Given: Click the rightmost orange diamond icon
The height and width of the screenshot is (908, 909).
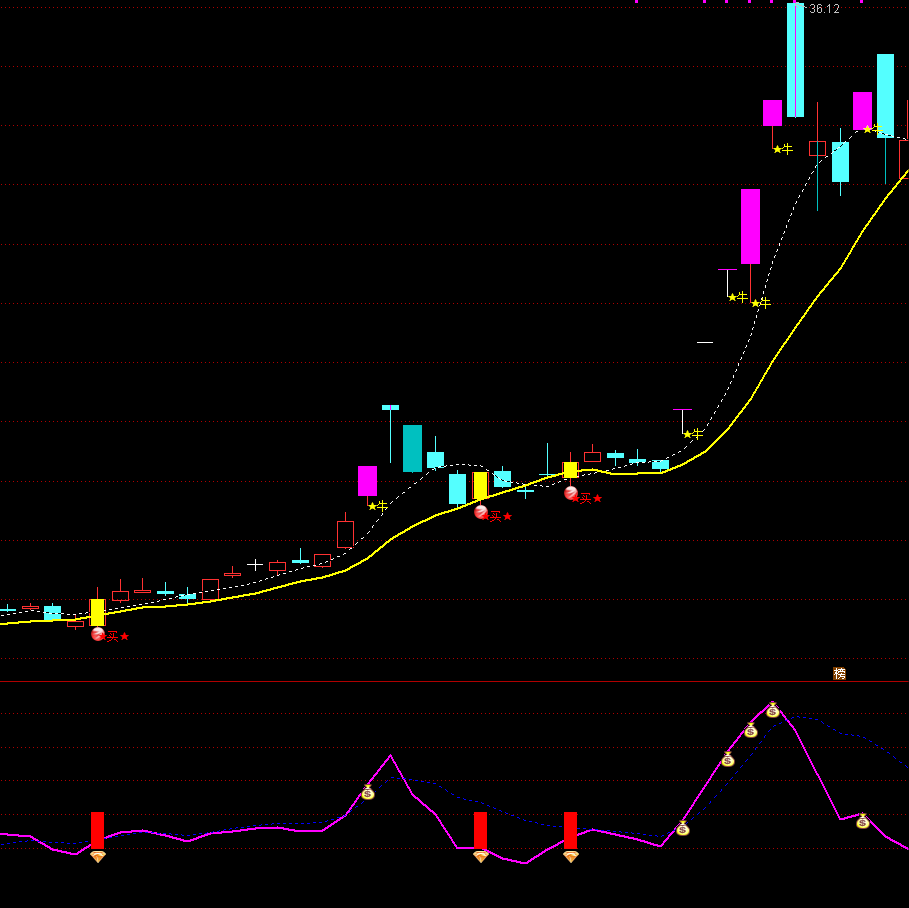Looking at the screenshot, I should click(570, 857).
